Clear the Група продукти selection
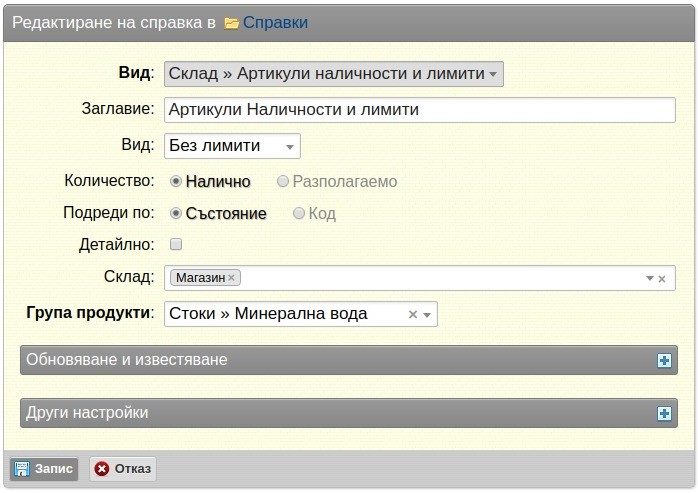This screenshot has width=698, height=493. coord(413,314)
